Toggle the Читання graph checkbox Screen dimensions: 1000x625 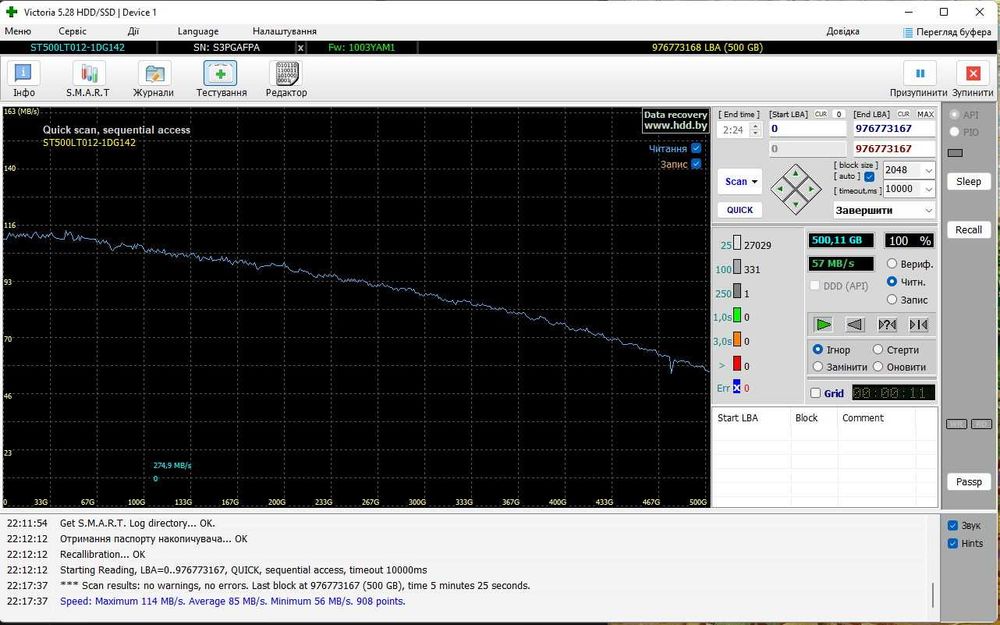pos(696,148)
